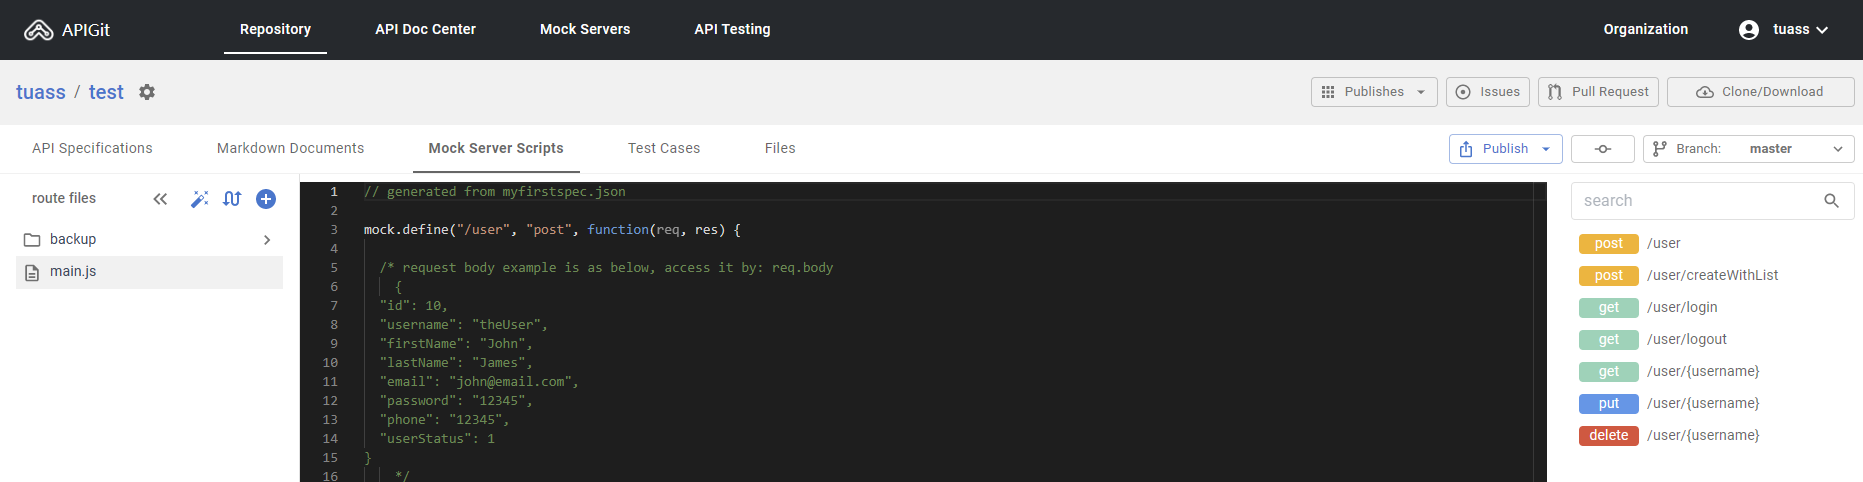
Task: Click the magic wand generate icon
Action: coord(199,199)
